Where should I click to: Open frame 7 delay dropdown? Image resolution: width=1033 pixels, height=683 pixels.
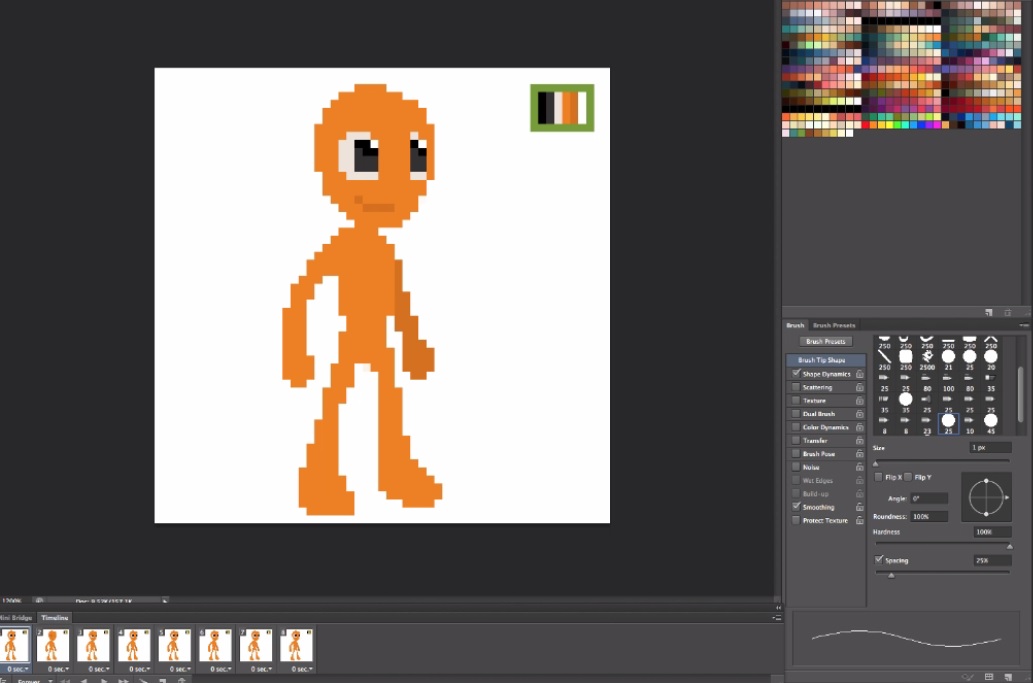[262, 669]
